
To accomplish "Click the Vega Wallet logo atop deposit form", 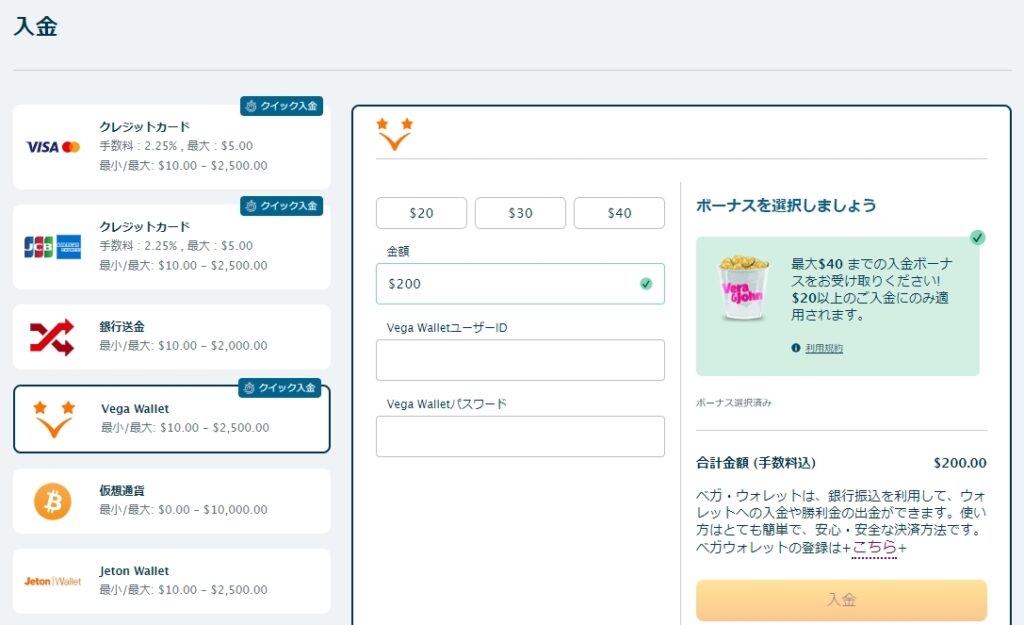I will [x=394, y=134].
